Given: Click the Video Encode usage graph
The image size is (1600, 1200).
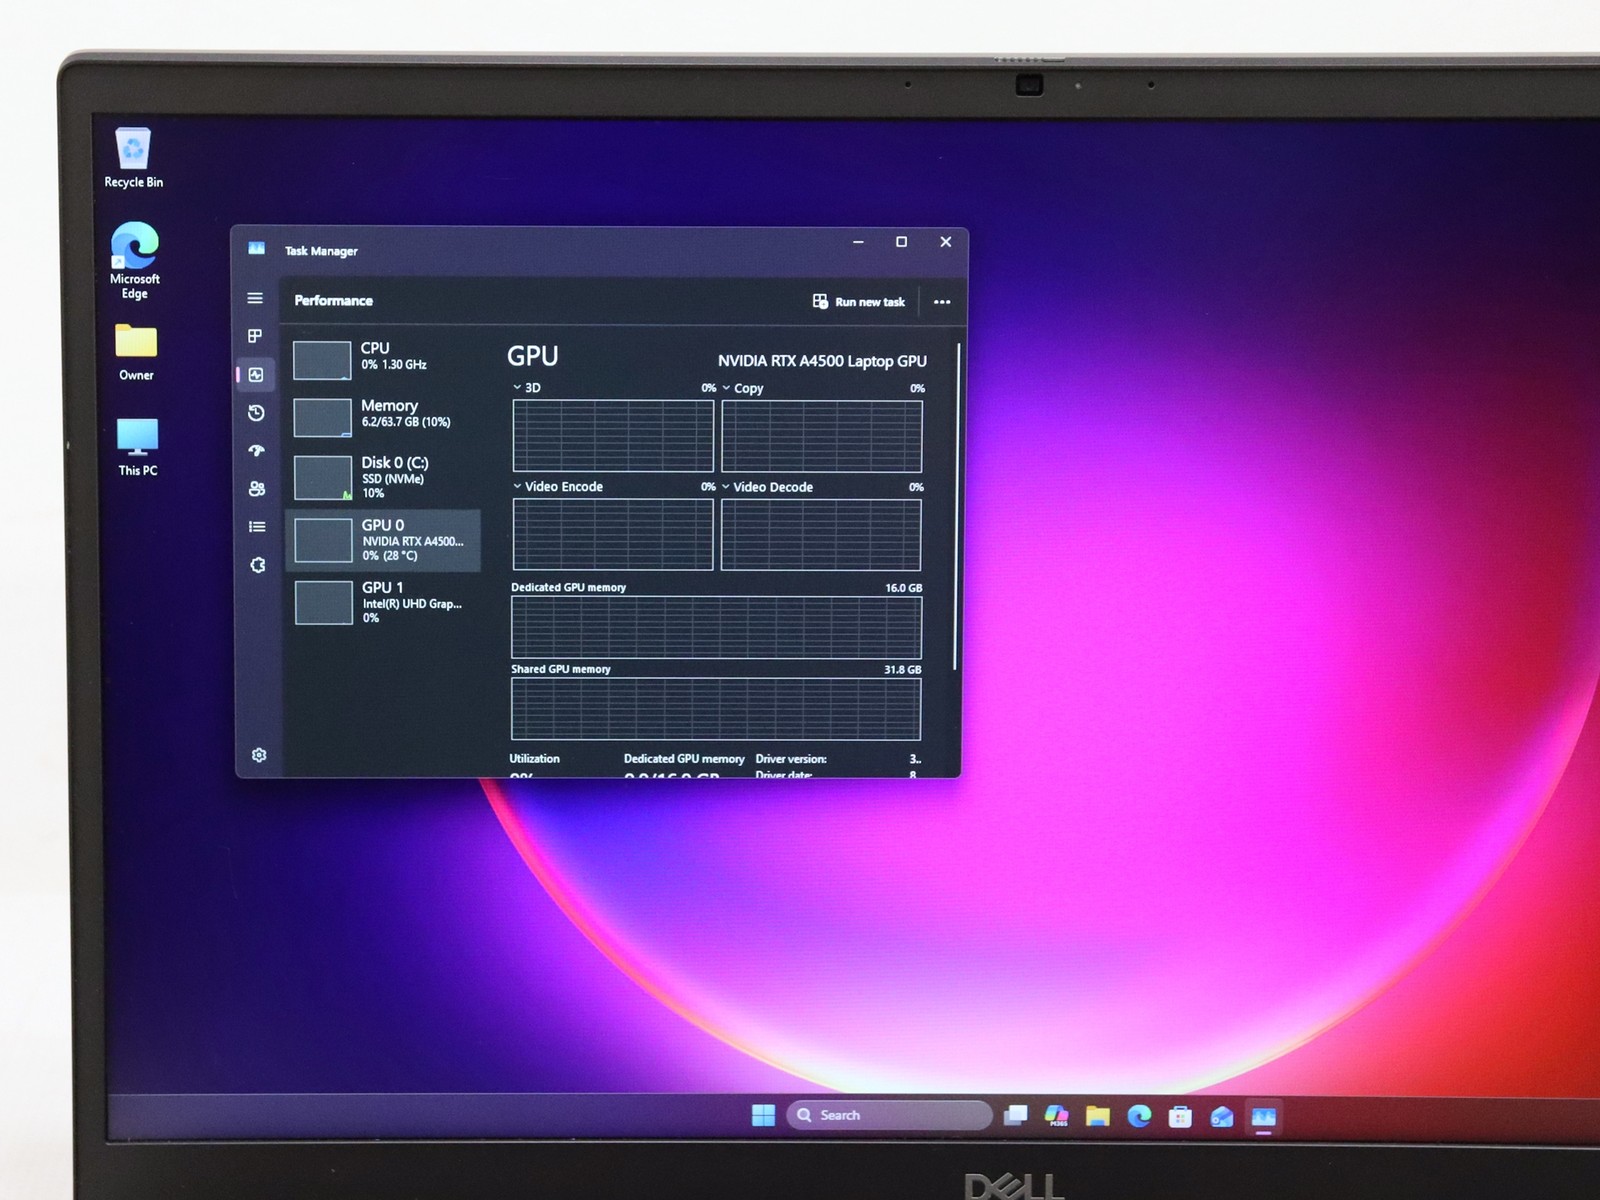Looking at the screenshot, I should pos(613,535).
